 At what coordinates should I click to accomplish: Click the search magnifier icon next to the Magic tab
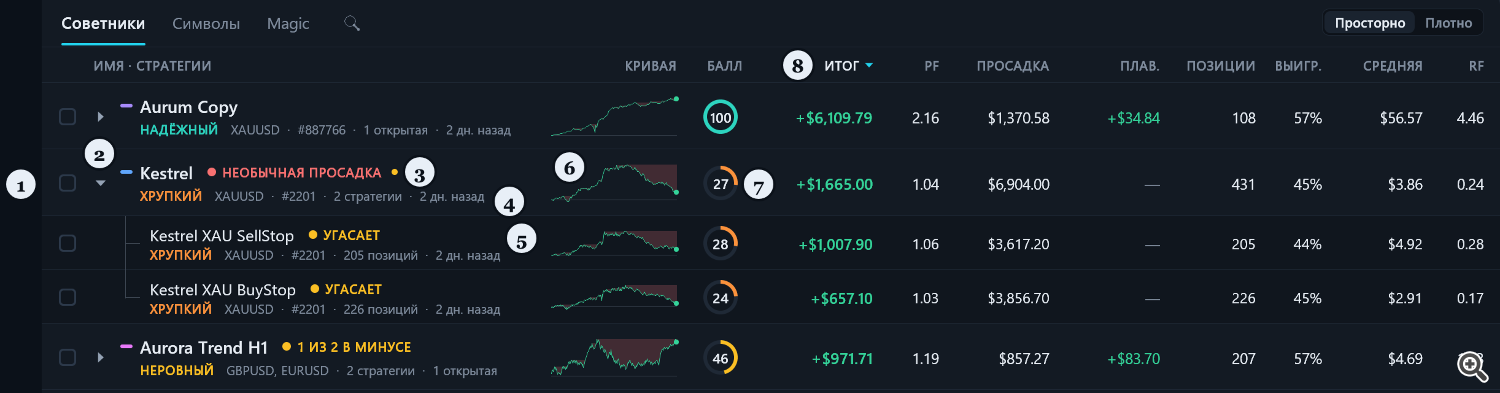(351, 22)
